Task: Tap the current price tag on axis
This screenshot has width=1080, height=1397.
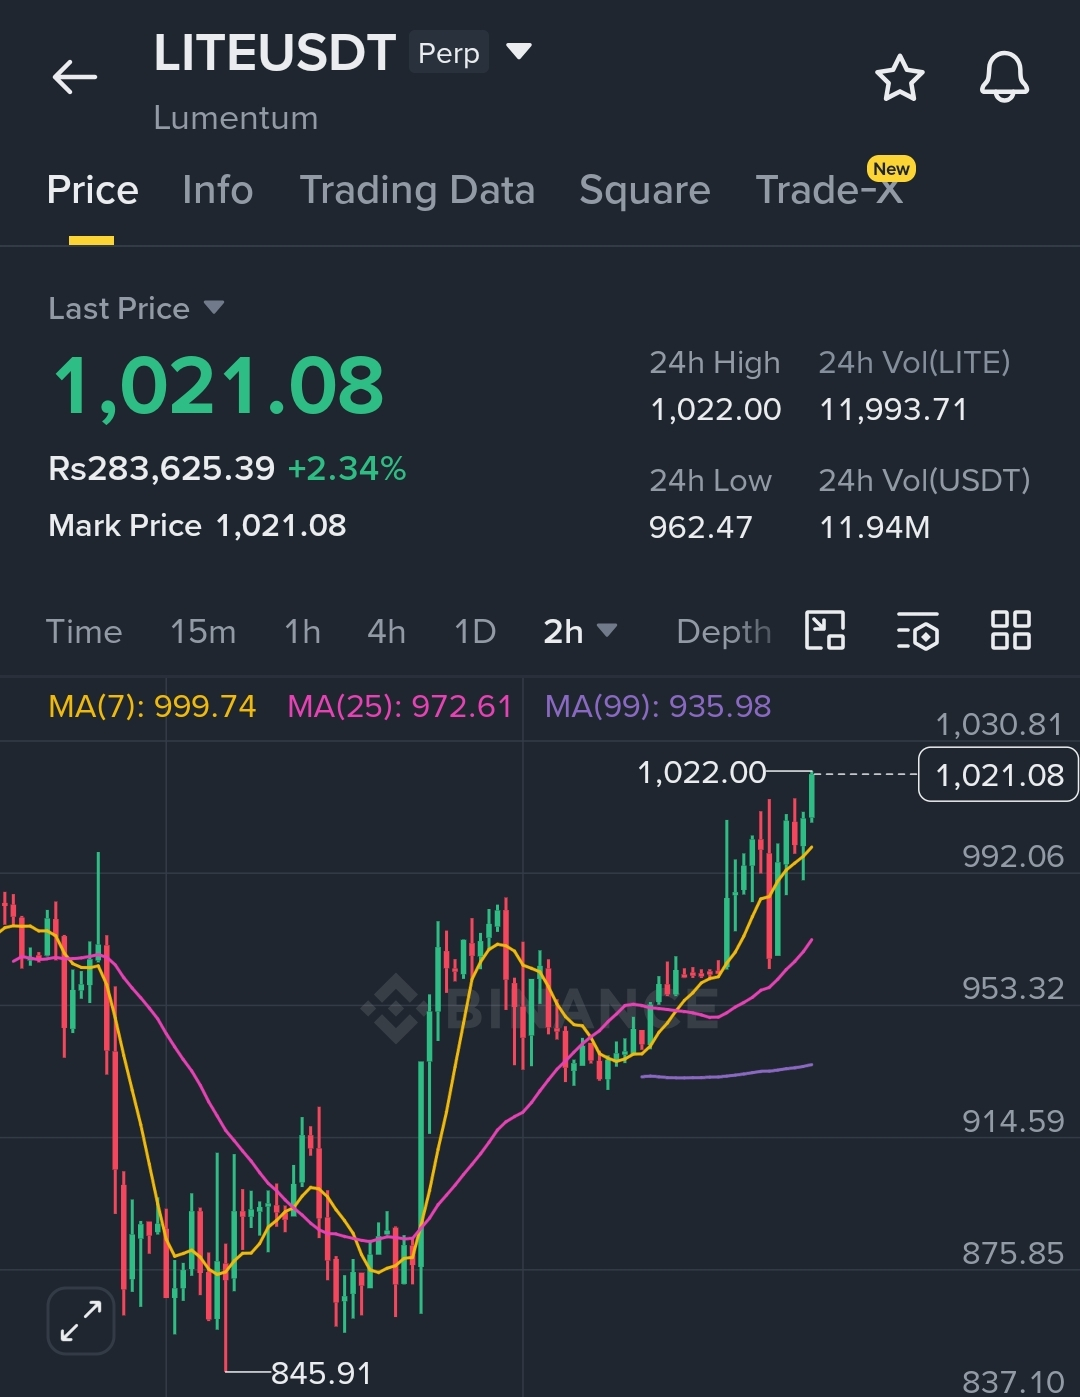Action: (998, 775)
